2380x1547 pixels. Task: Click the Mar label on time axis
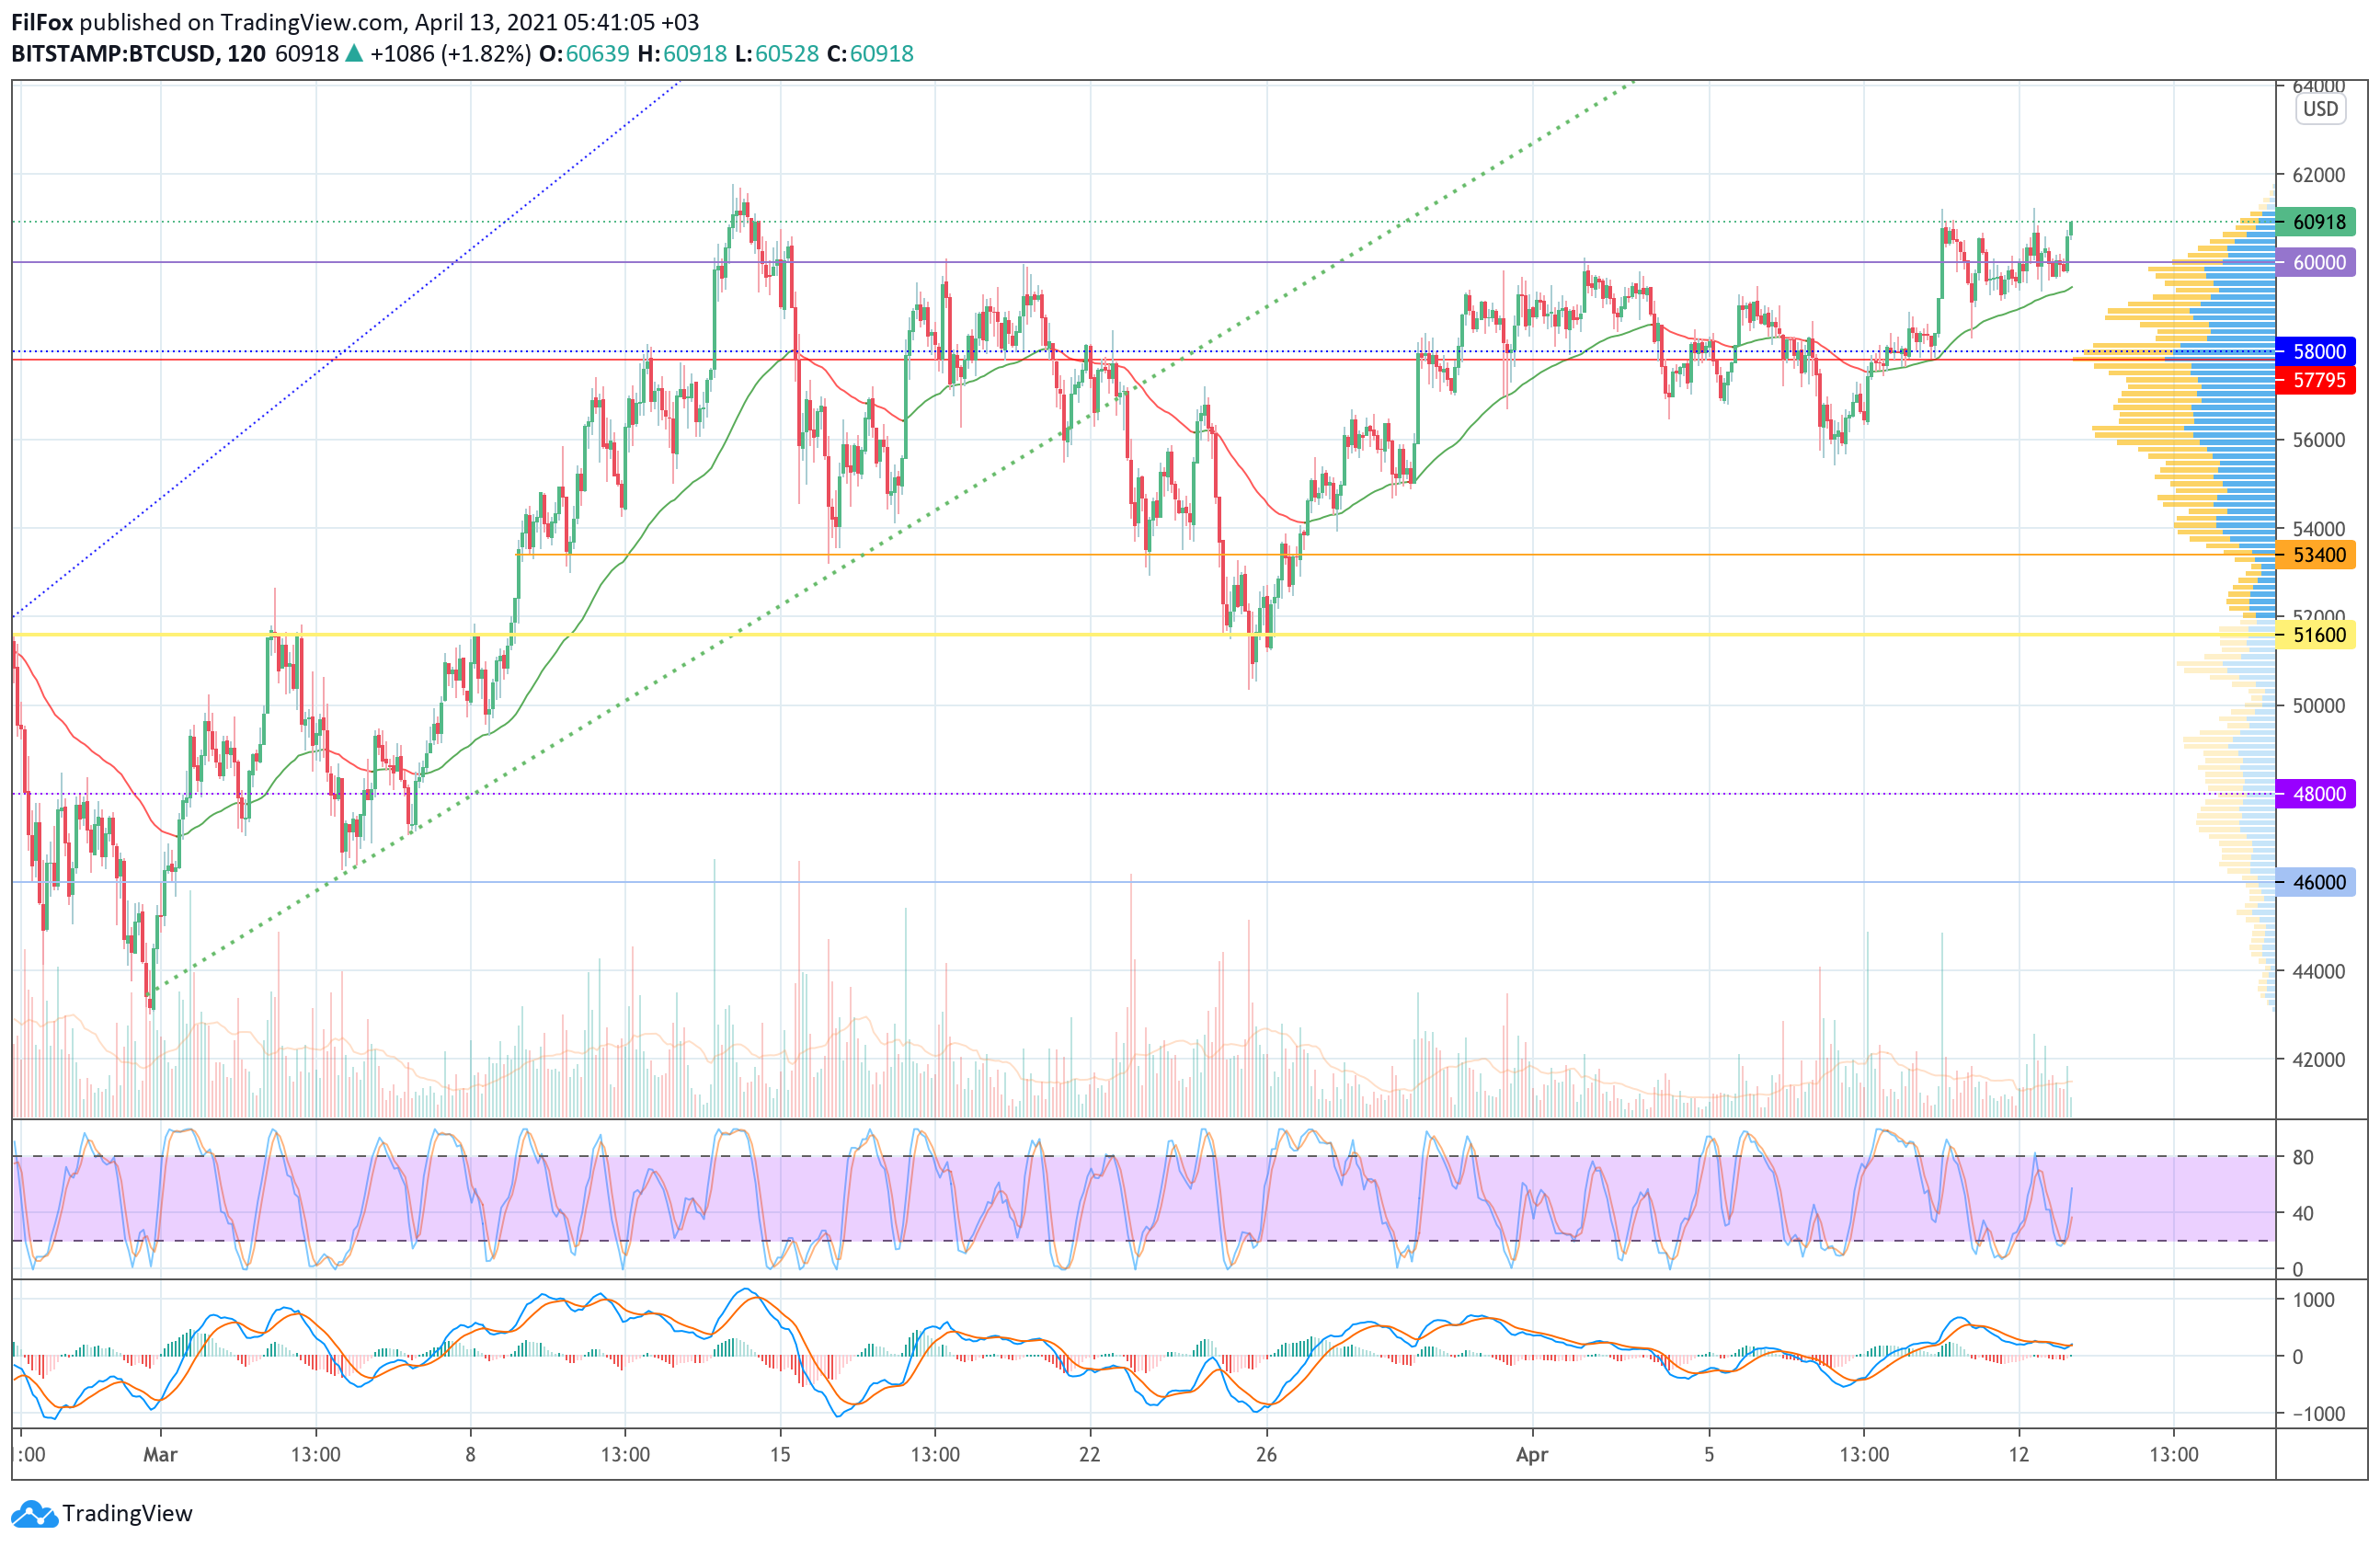tap(160, 1454)
